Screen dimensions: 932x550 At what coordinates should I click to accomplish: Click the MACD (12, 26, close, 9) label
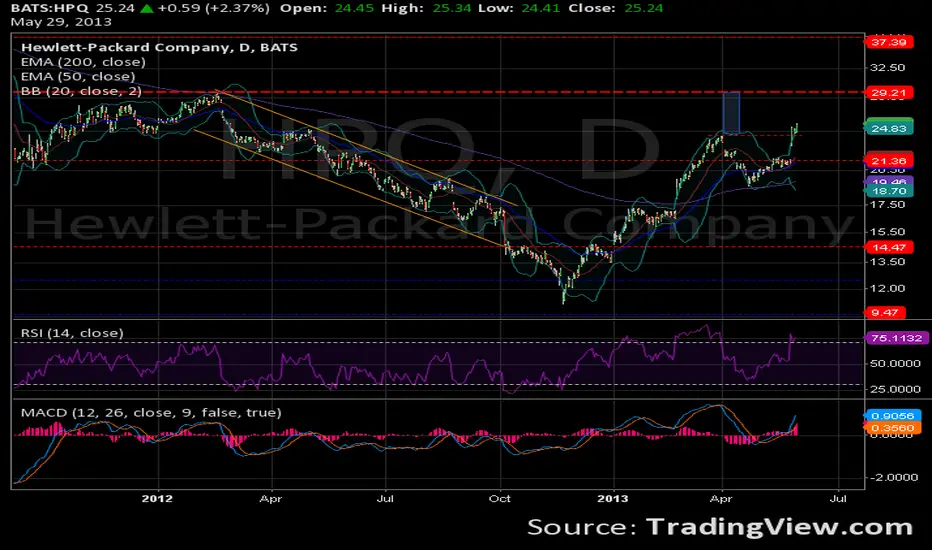[151, 413]
